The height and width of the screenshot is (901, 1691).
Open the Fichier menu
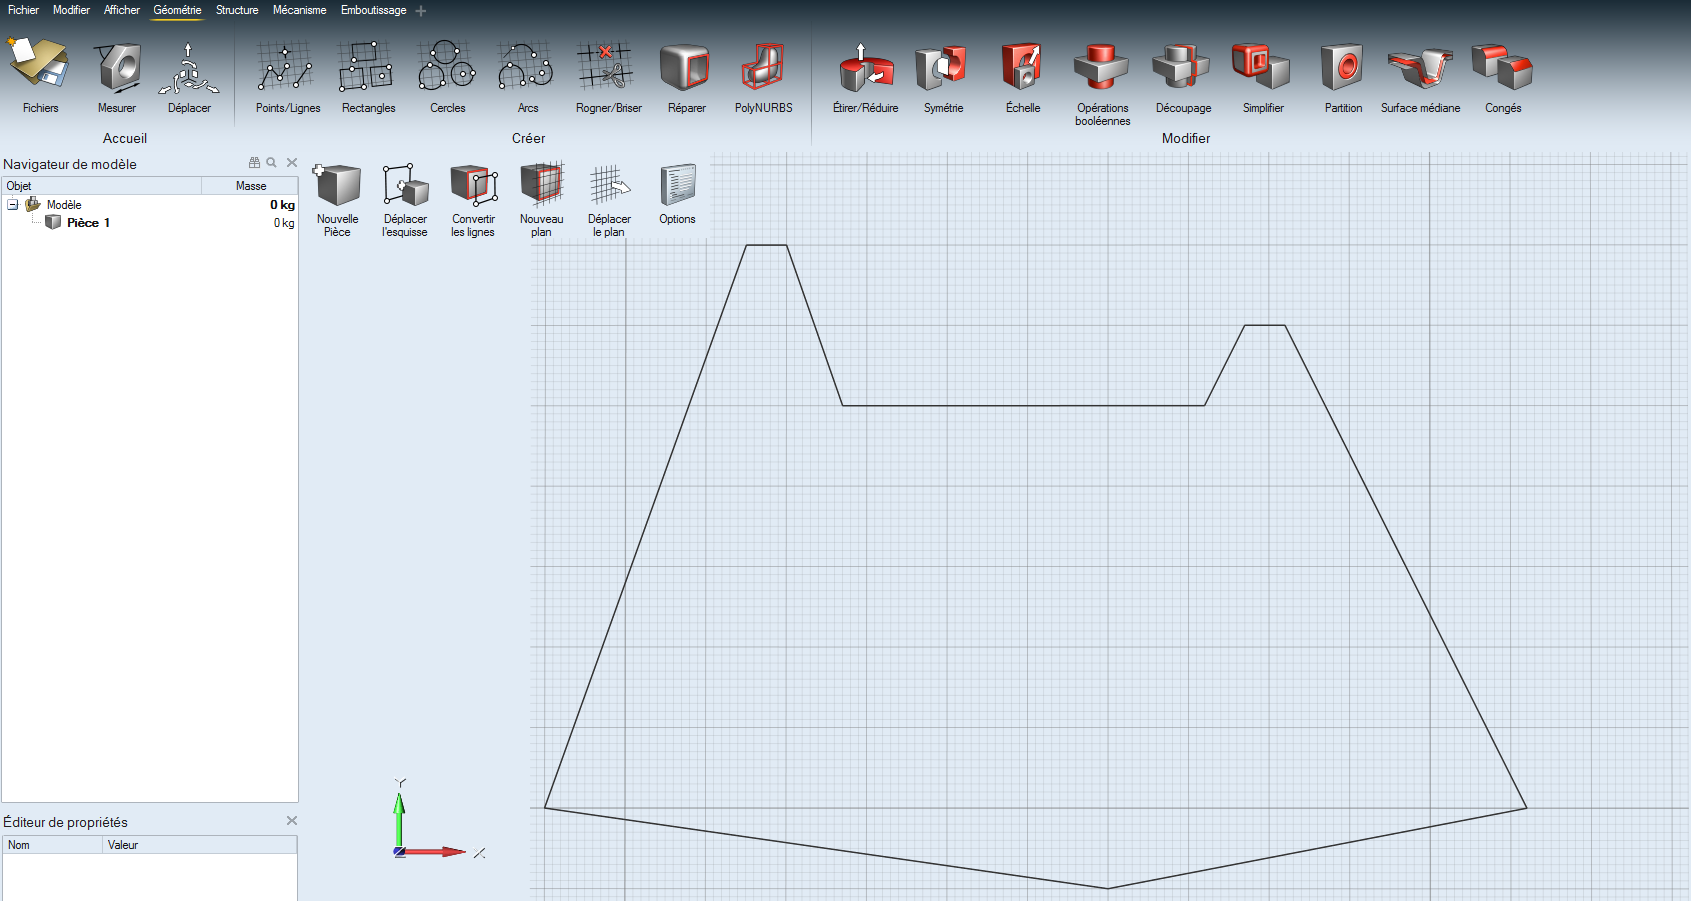point(23,10)
